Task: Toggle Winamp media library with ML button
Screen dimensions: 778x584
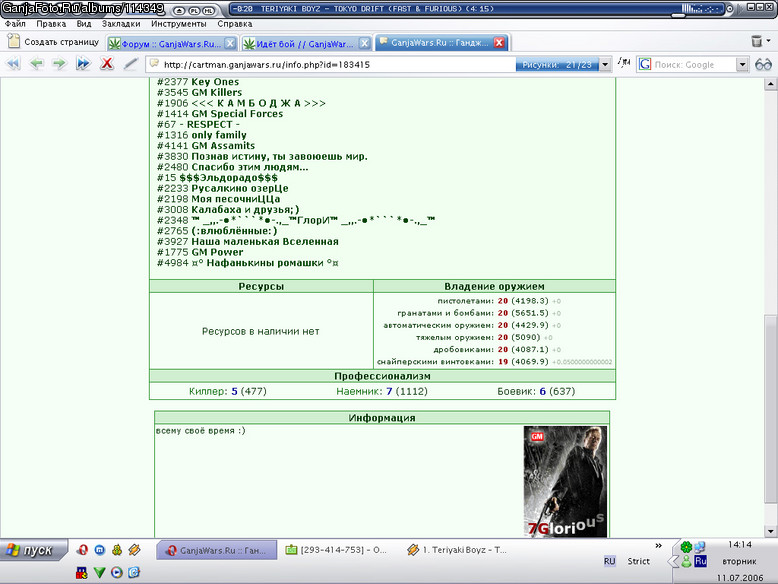Action: [208, 10]
